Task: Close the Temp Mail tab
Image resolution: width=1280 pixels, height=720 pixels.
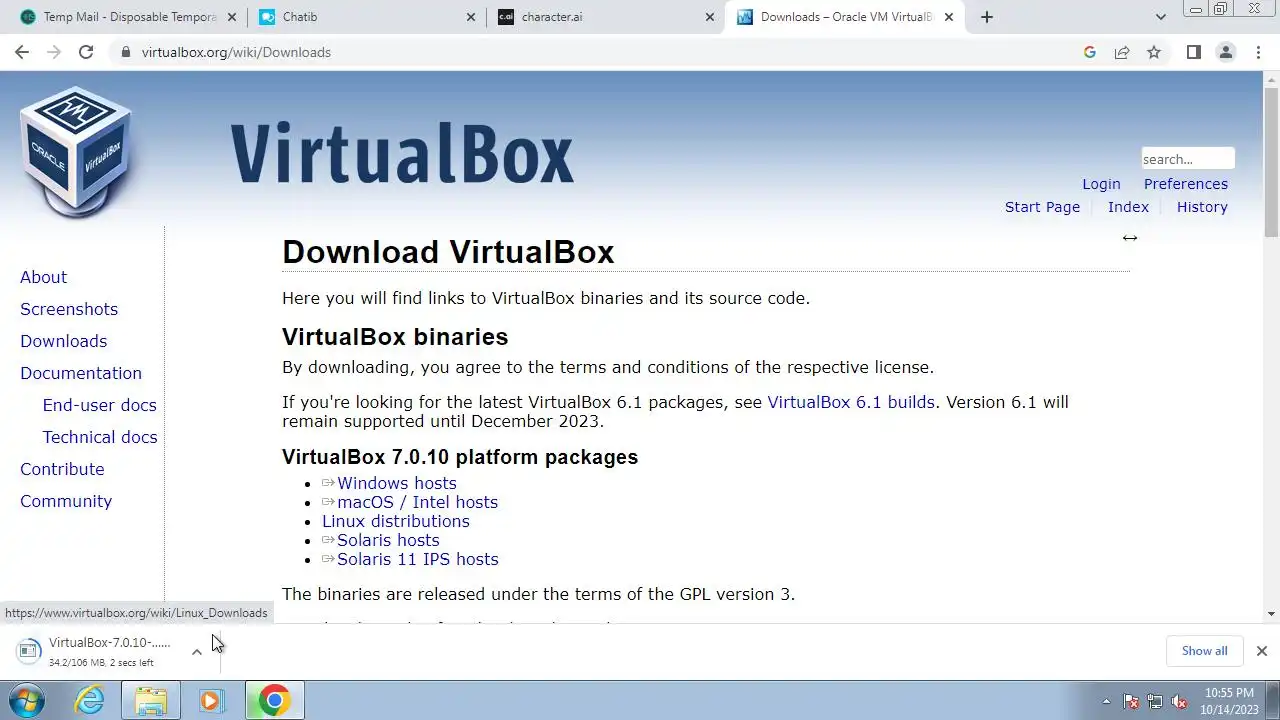Action: pyautogui.click(x=232, y=17)
